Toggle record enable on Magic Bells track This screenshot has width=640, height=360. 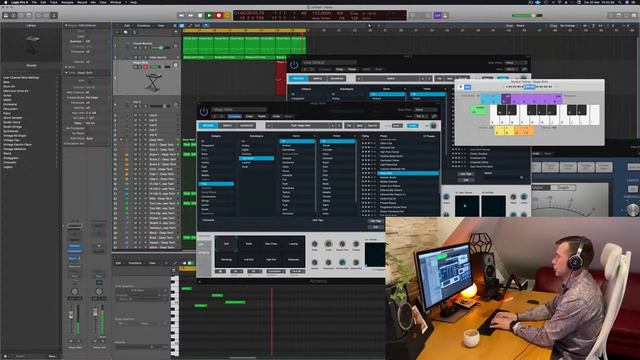[x=145, y=67]
